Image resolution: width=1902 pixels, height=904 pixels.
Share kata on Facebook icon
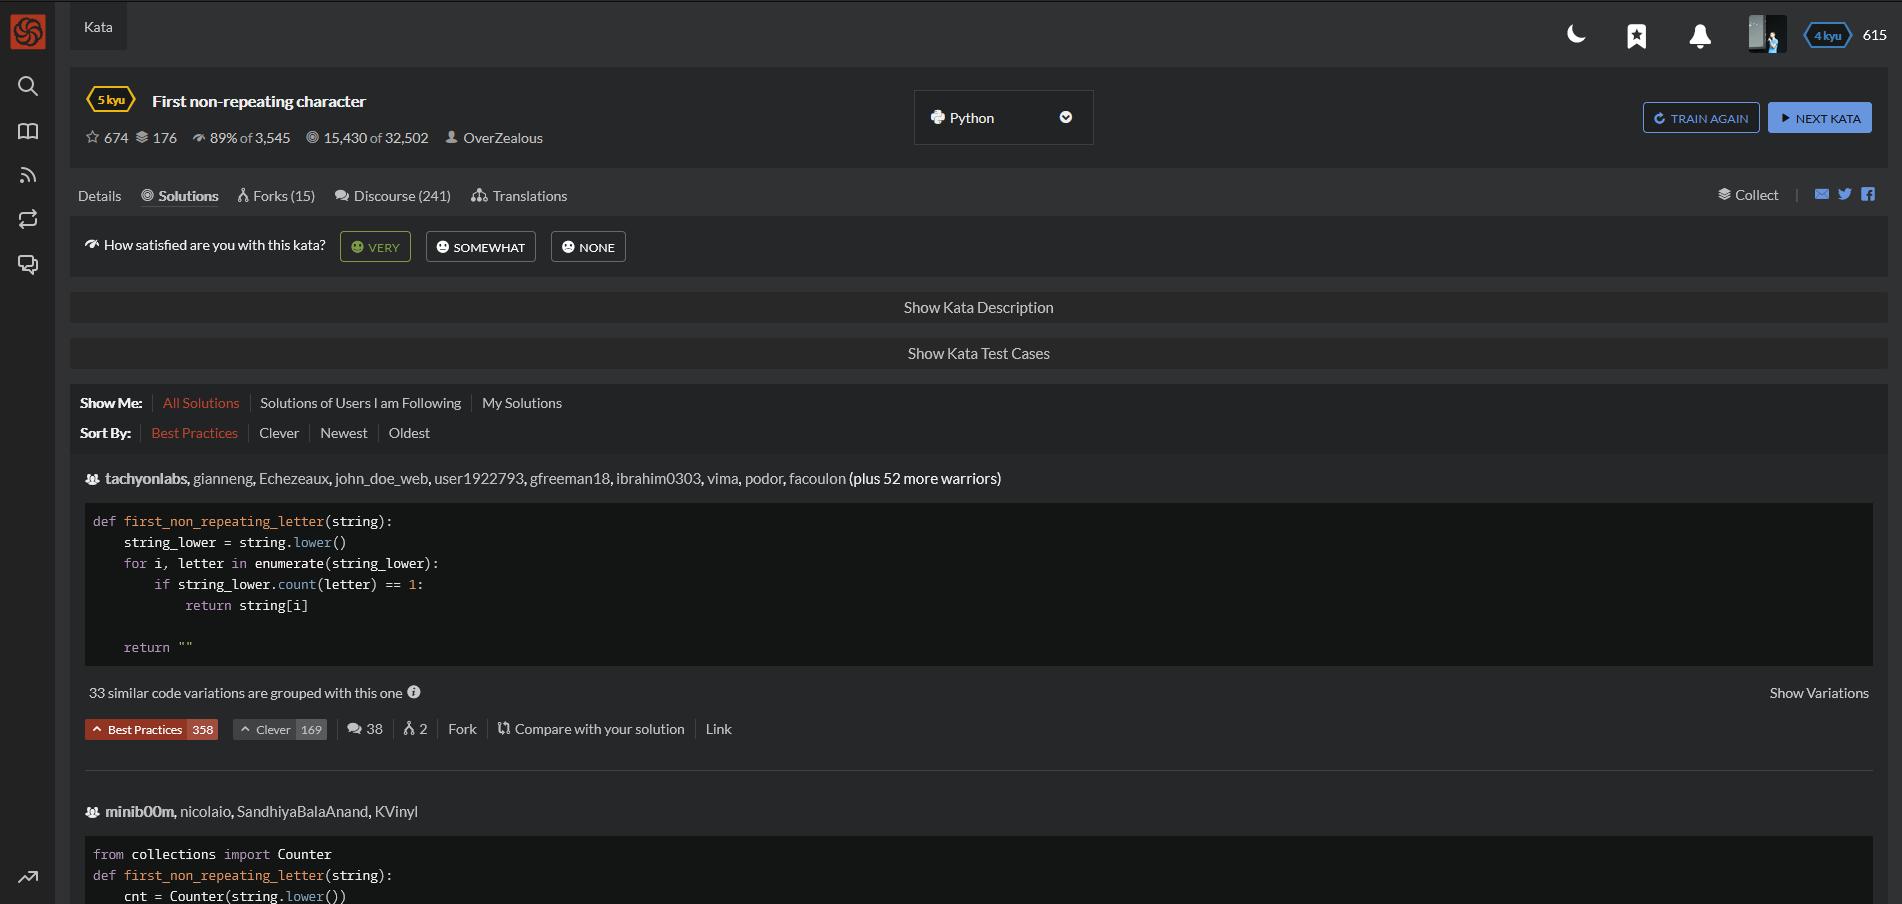[x=1868, y=194]
